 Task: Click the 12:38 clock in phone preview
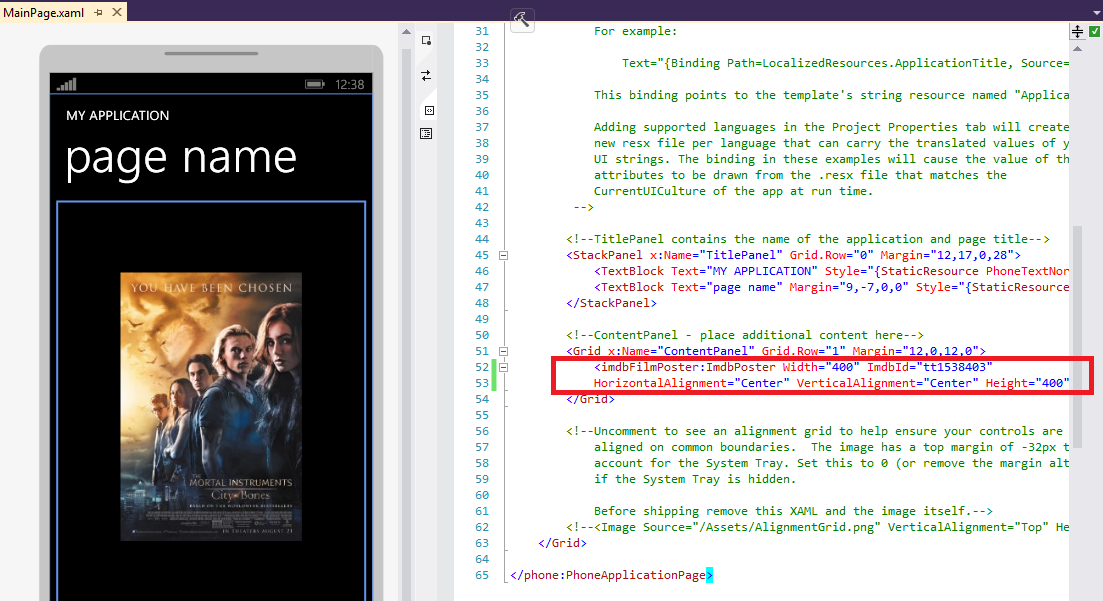[x=350, y=84]
